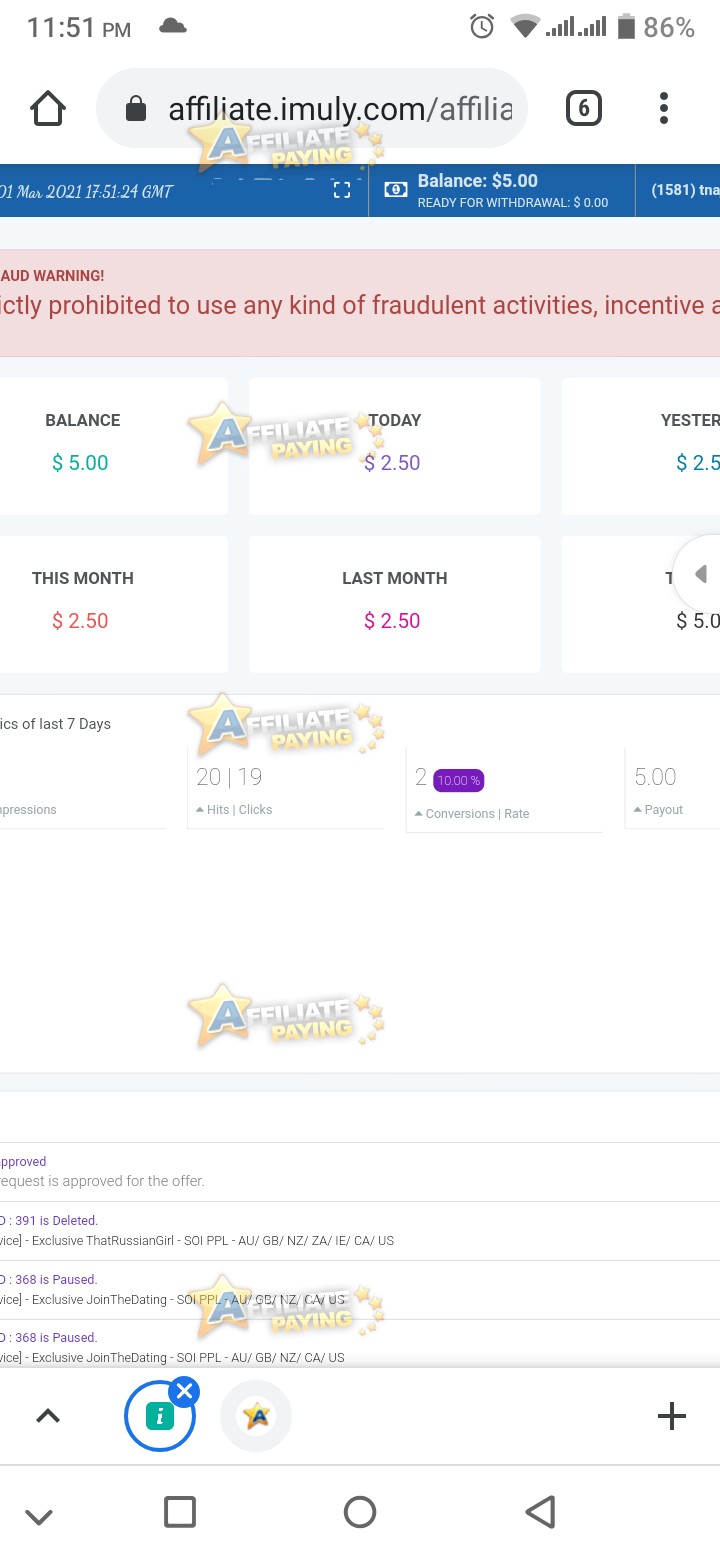Image resolution: width=720 pixels, height=1560 pixels.
Task: Tap the money icon beside Balance
Action: [396, 190]
